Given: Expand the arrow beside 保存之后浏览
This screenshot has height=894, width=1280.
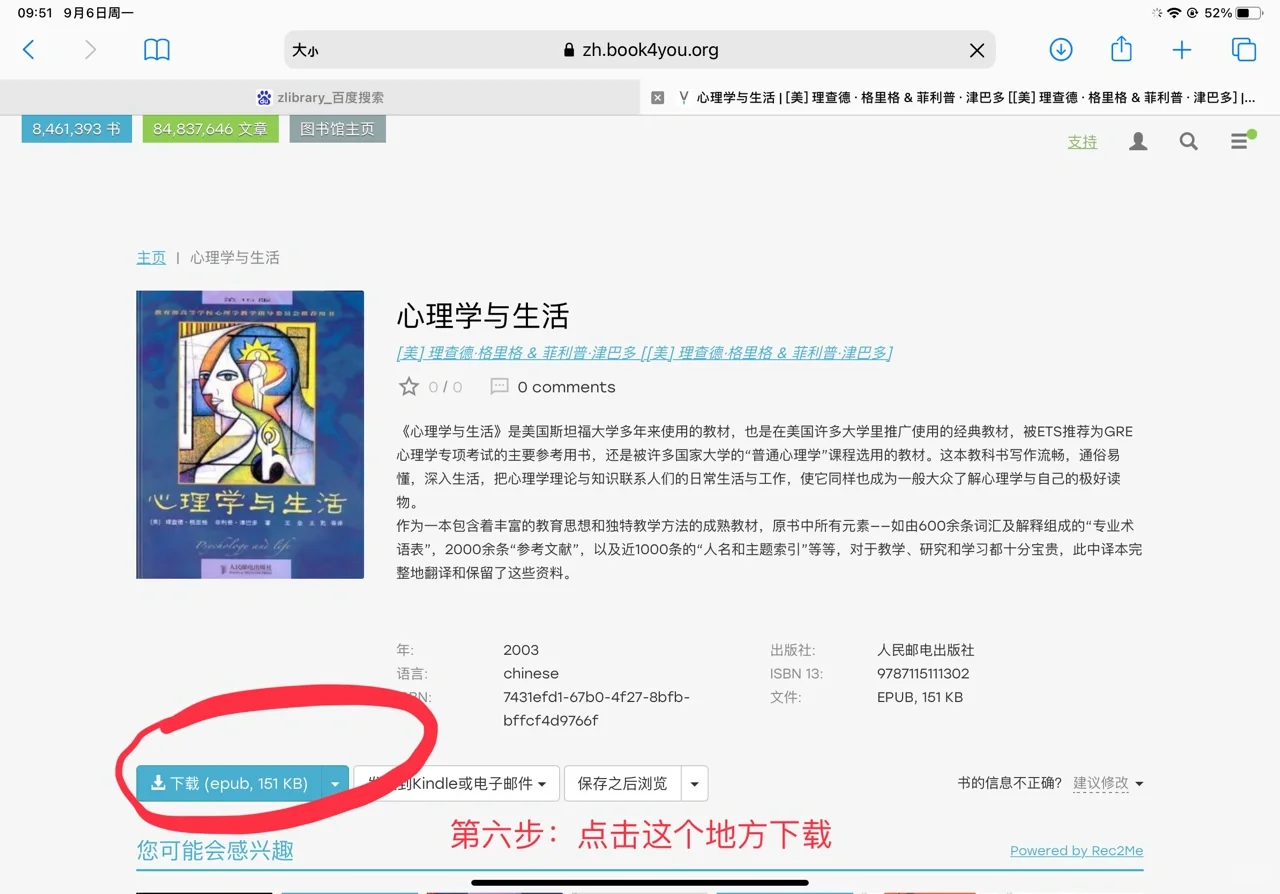Looking at the screenshot, I should pyautogui.click(x=695, y=784).
